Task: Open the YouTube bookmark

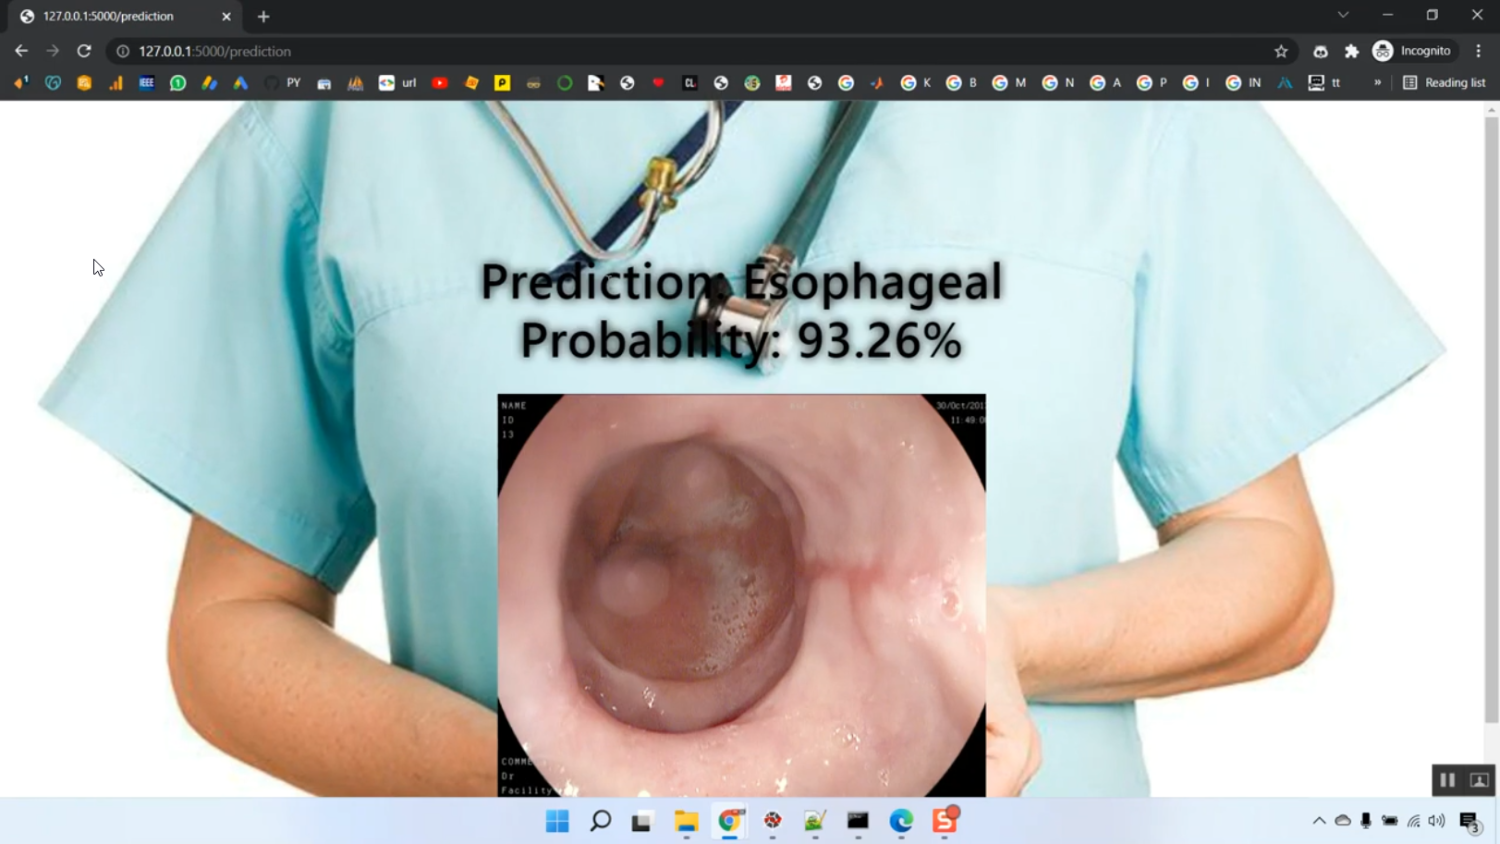Action: [439, 83]
